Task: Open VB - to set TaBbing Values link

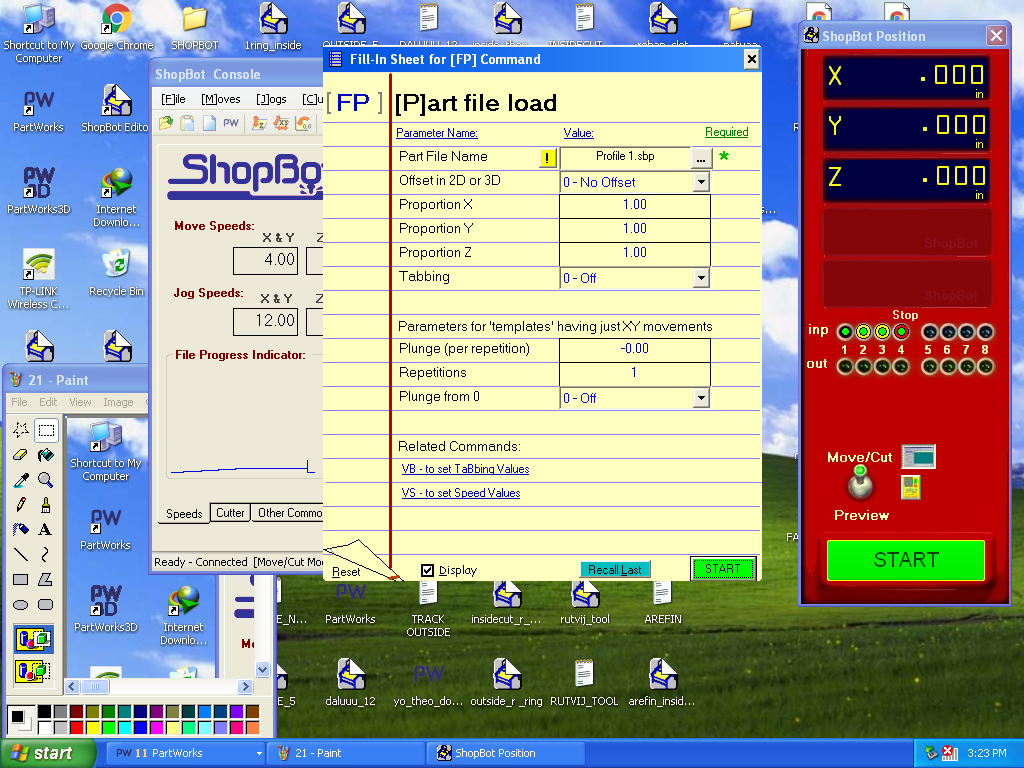Action: [x=465, y=469]
